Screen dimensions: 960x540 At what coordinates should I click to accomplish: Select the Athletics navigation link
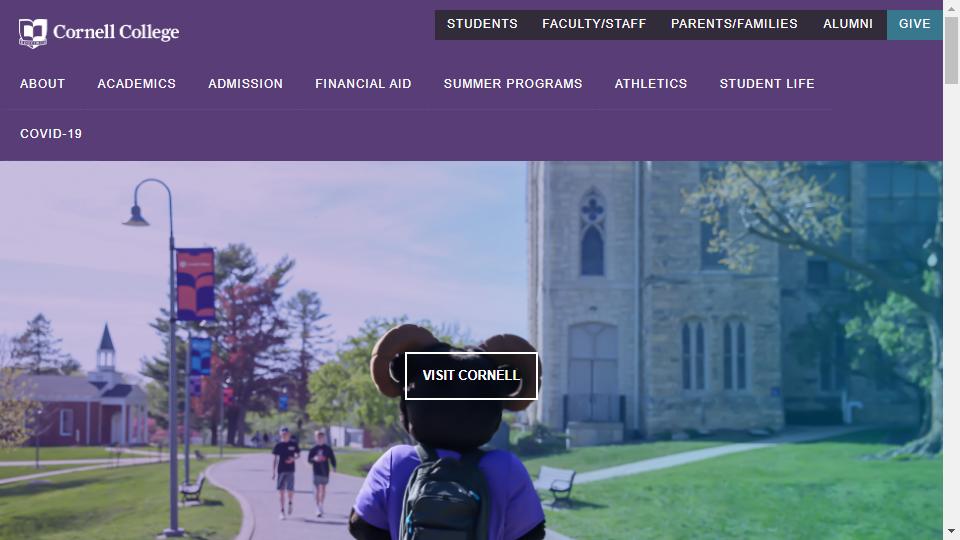(x=651, y=84)
